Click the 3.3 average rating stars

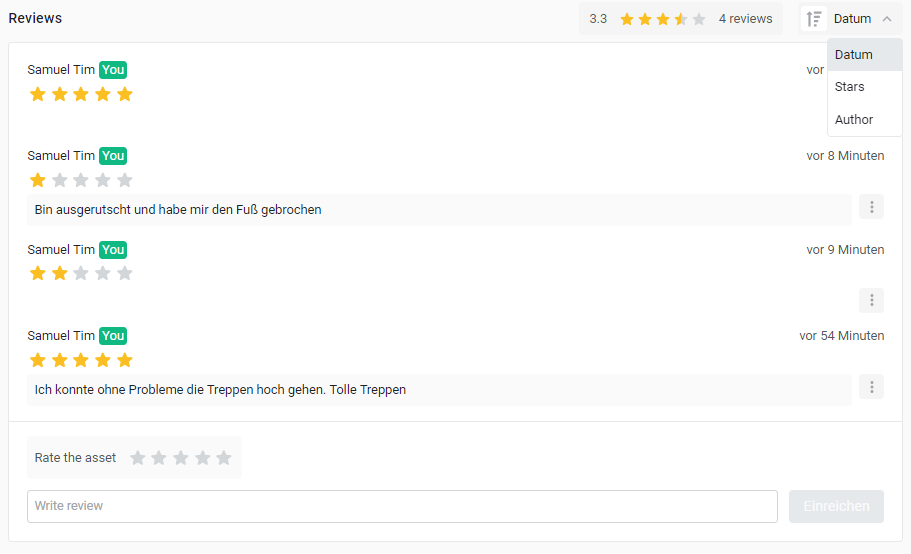tap(662, 19)
